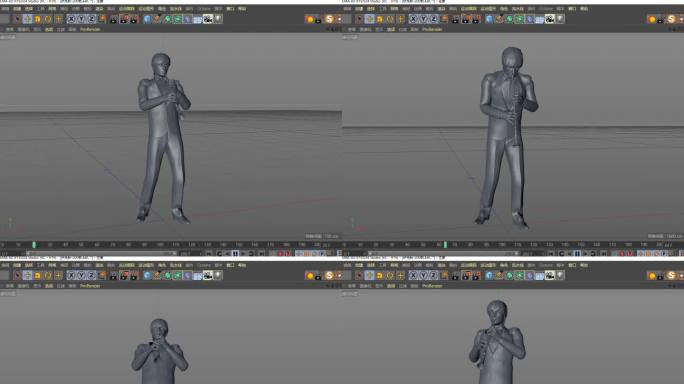Toggle Z axis lock in the bottom-right panel

point(434,276)
